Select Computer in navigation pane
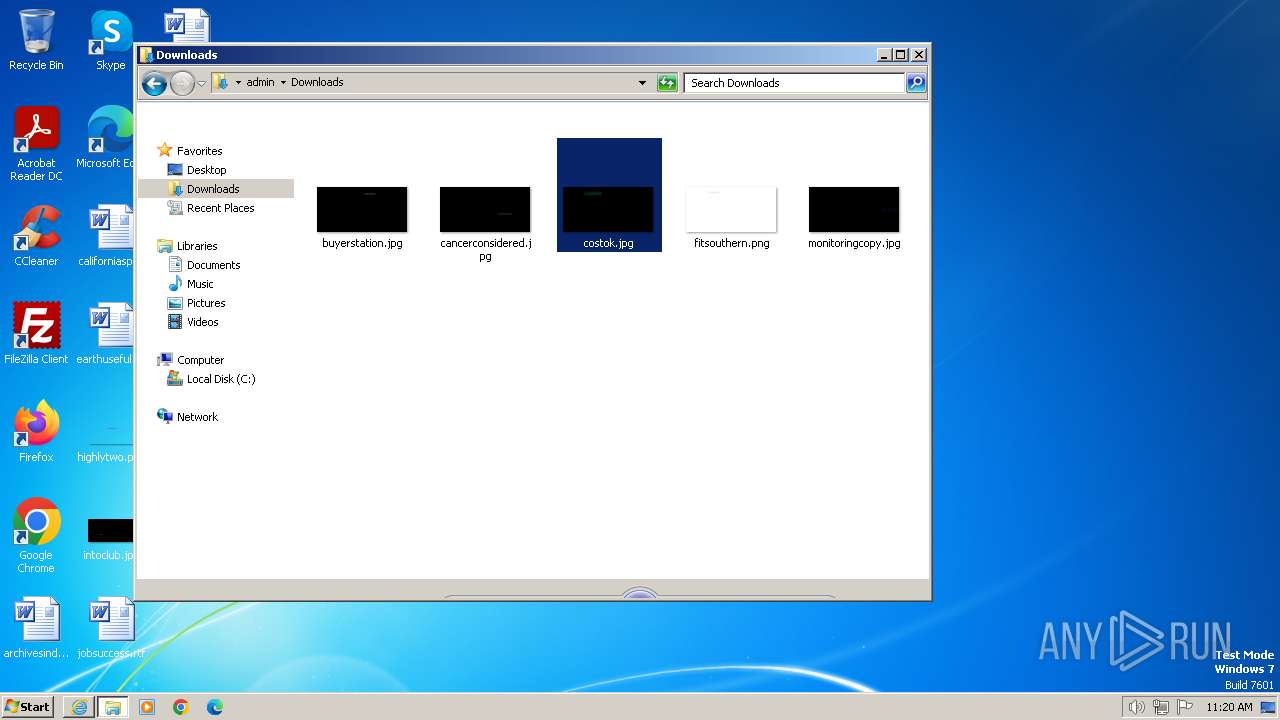 pos(200,360)
